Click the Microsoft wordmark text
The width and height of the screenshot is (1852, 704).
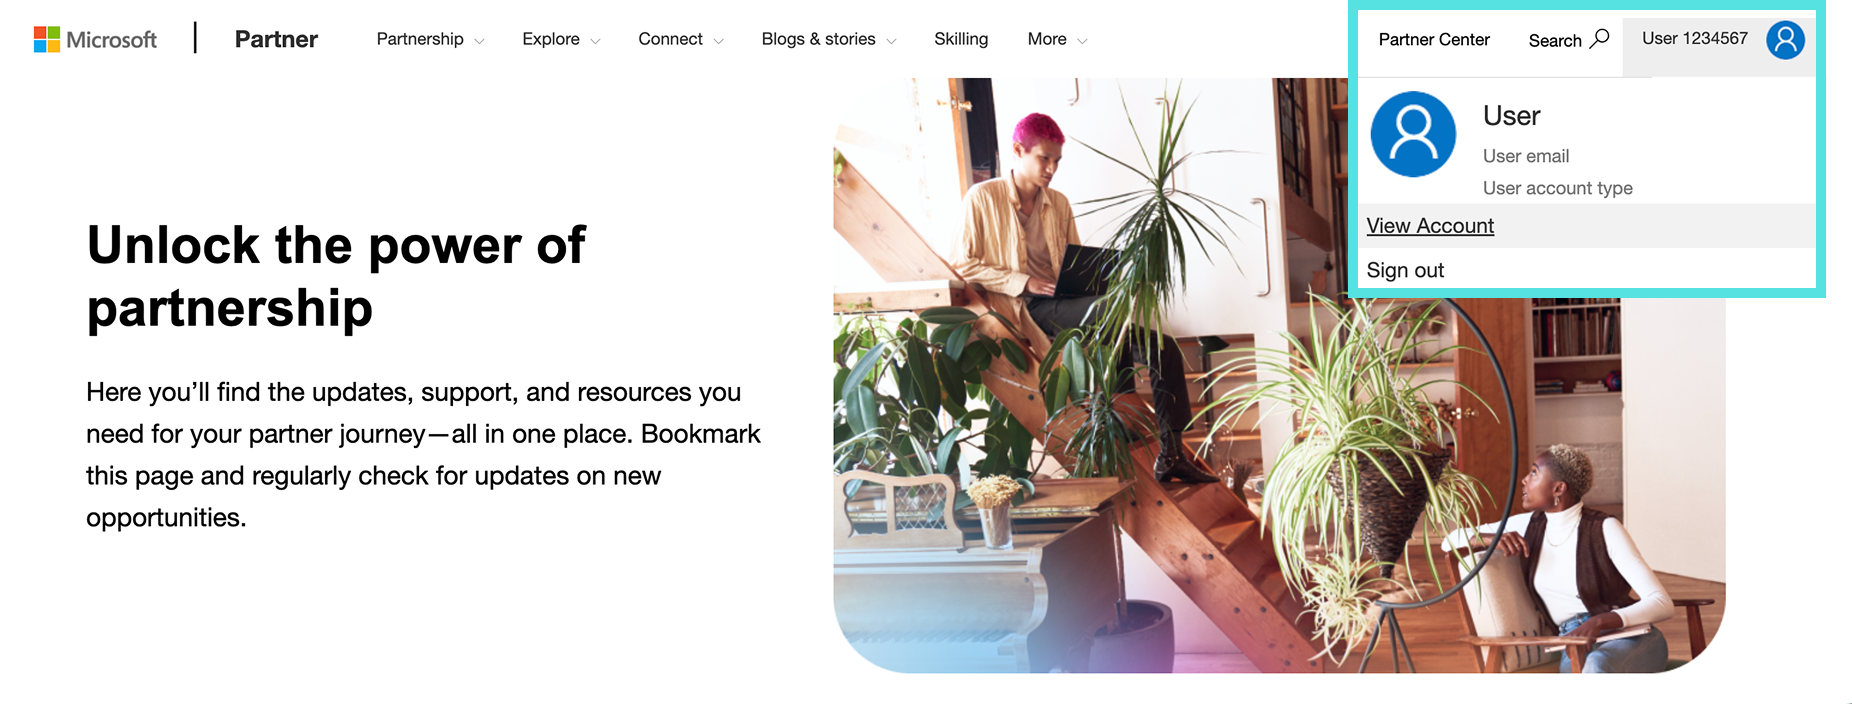(112, 40)
